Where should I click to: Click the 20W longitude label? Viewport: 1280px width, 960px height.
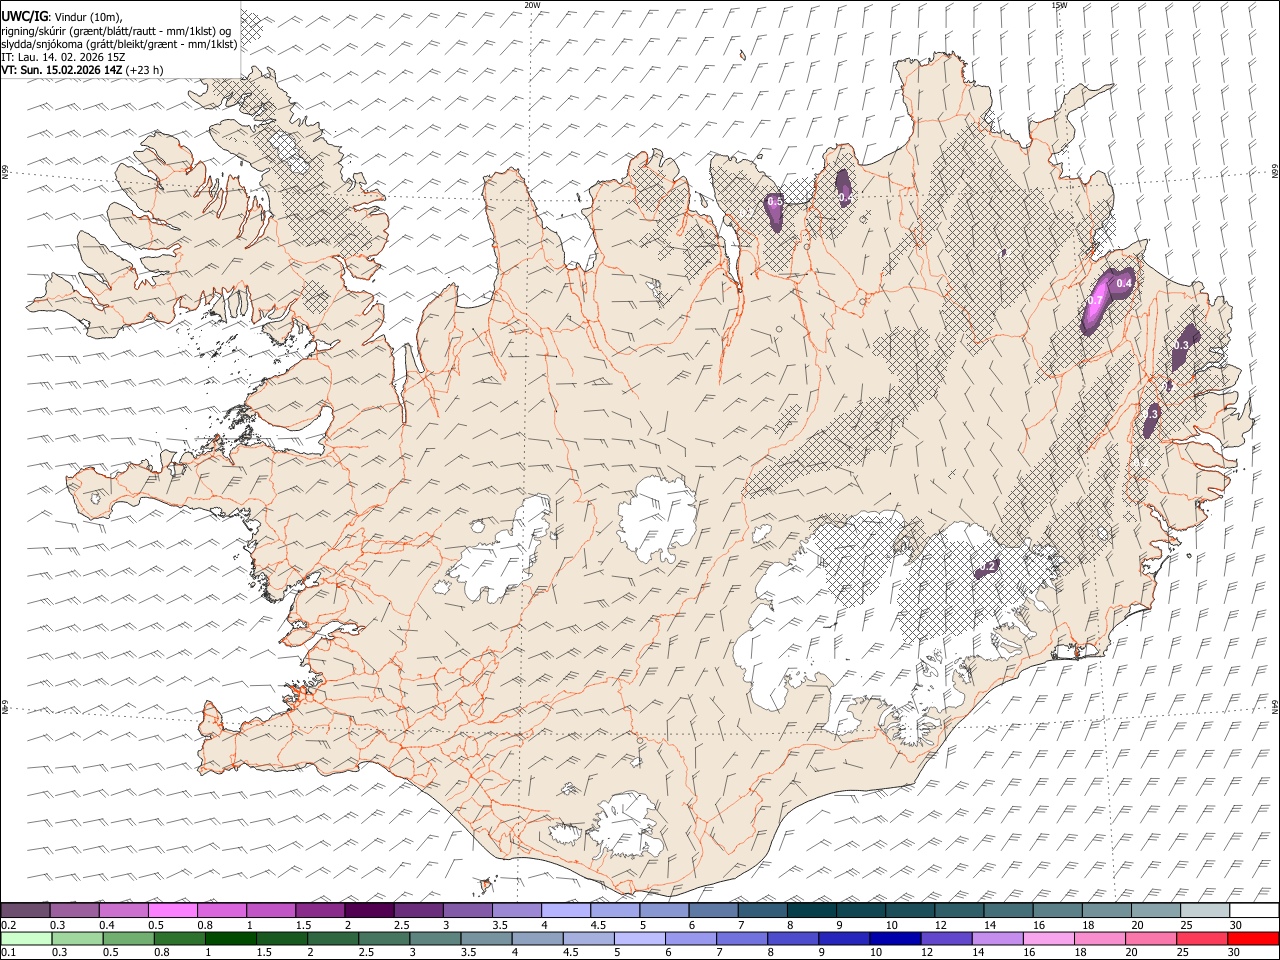532,5
